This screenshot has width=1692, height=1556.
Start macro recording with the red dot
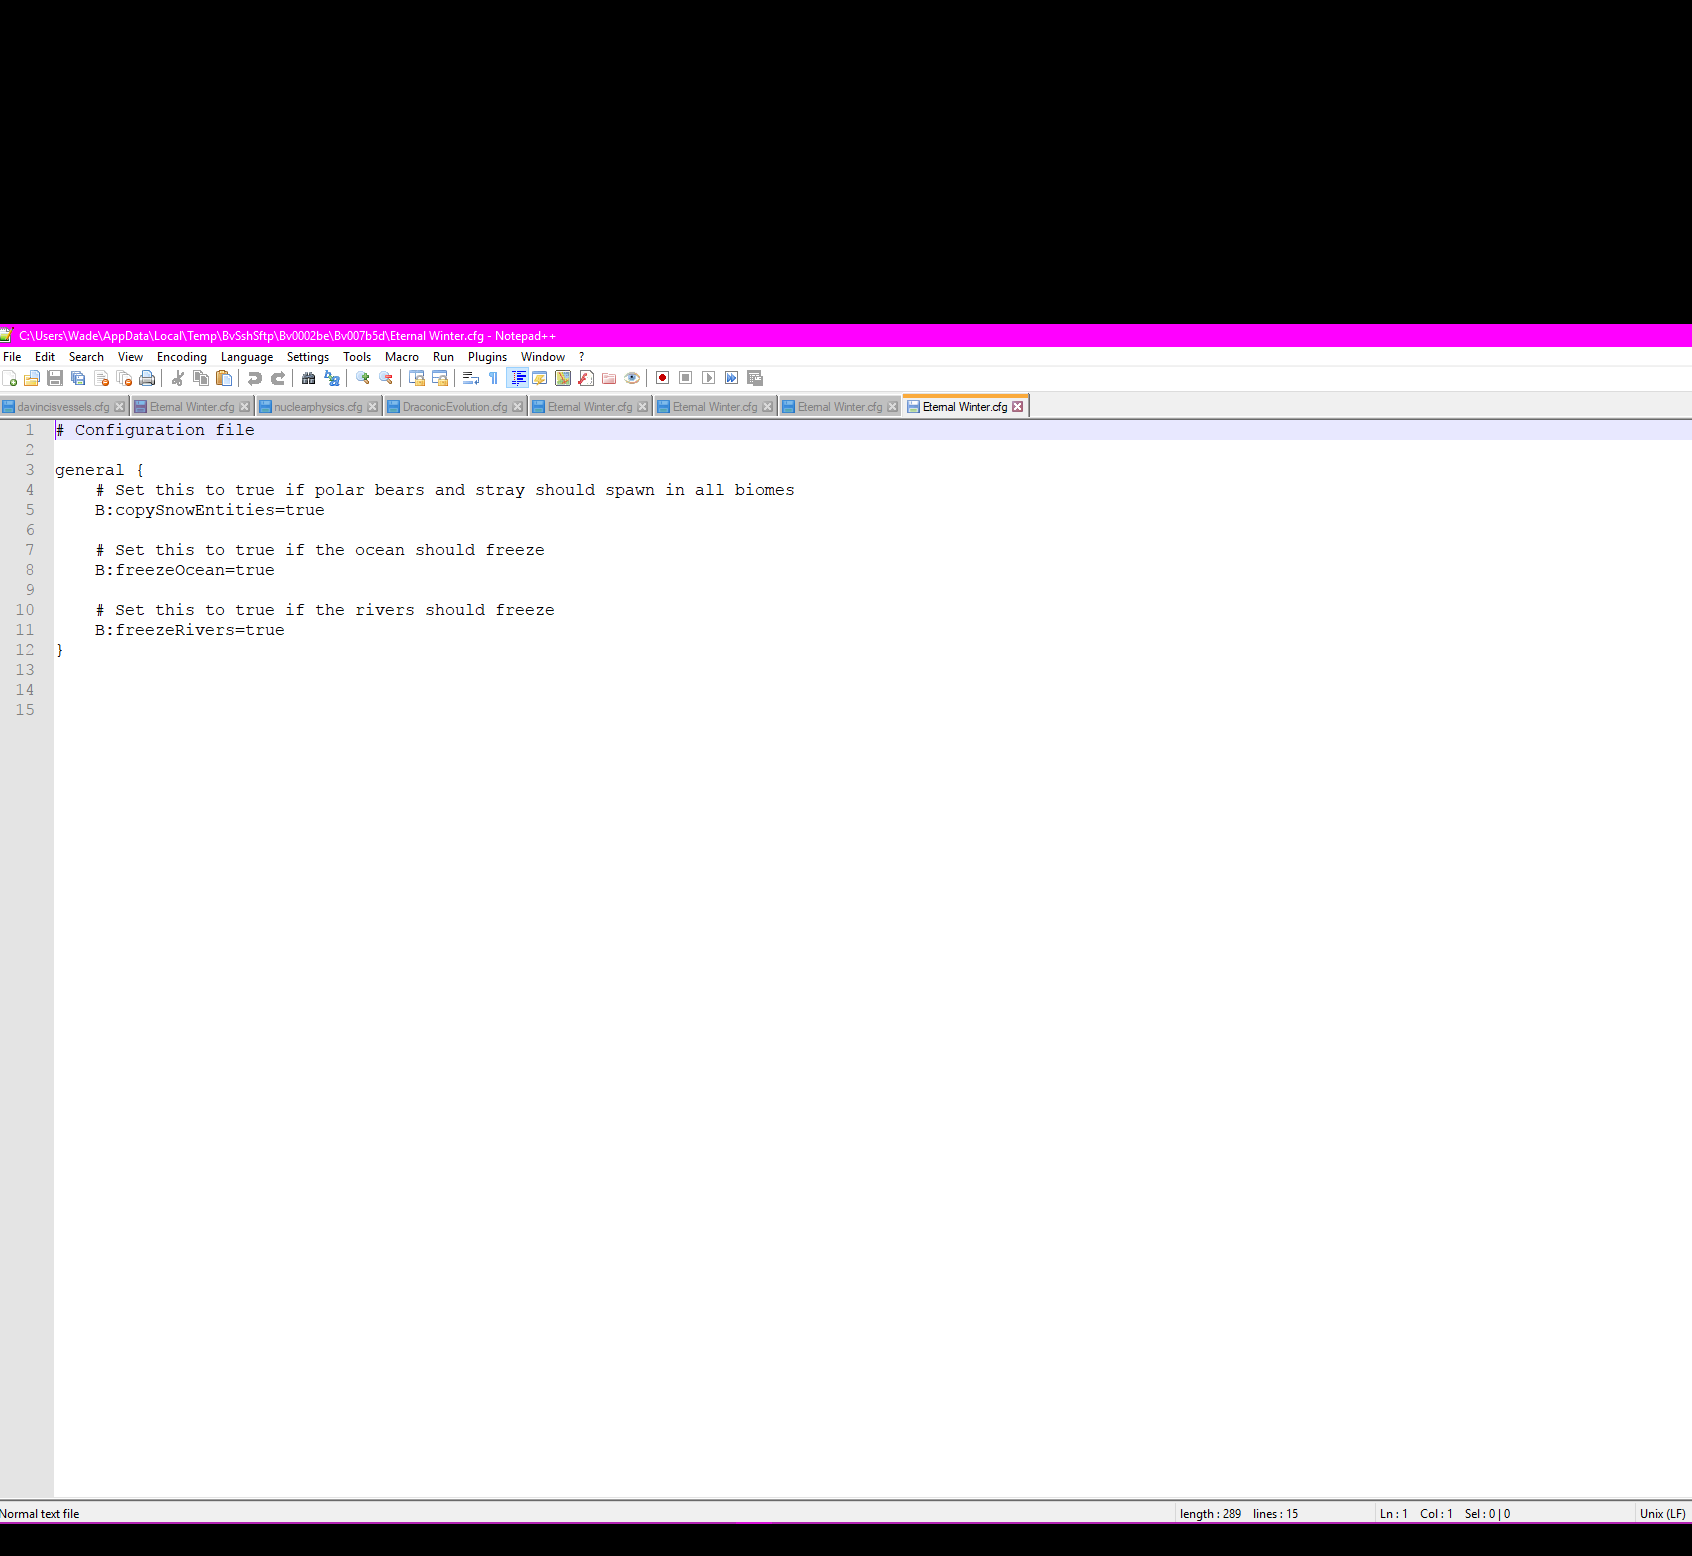(x=662, y=378)
